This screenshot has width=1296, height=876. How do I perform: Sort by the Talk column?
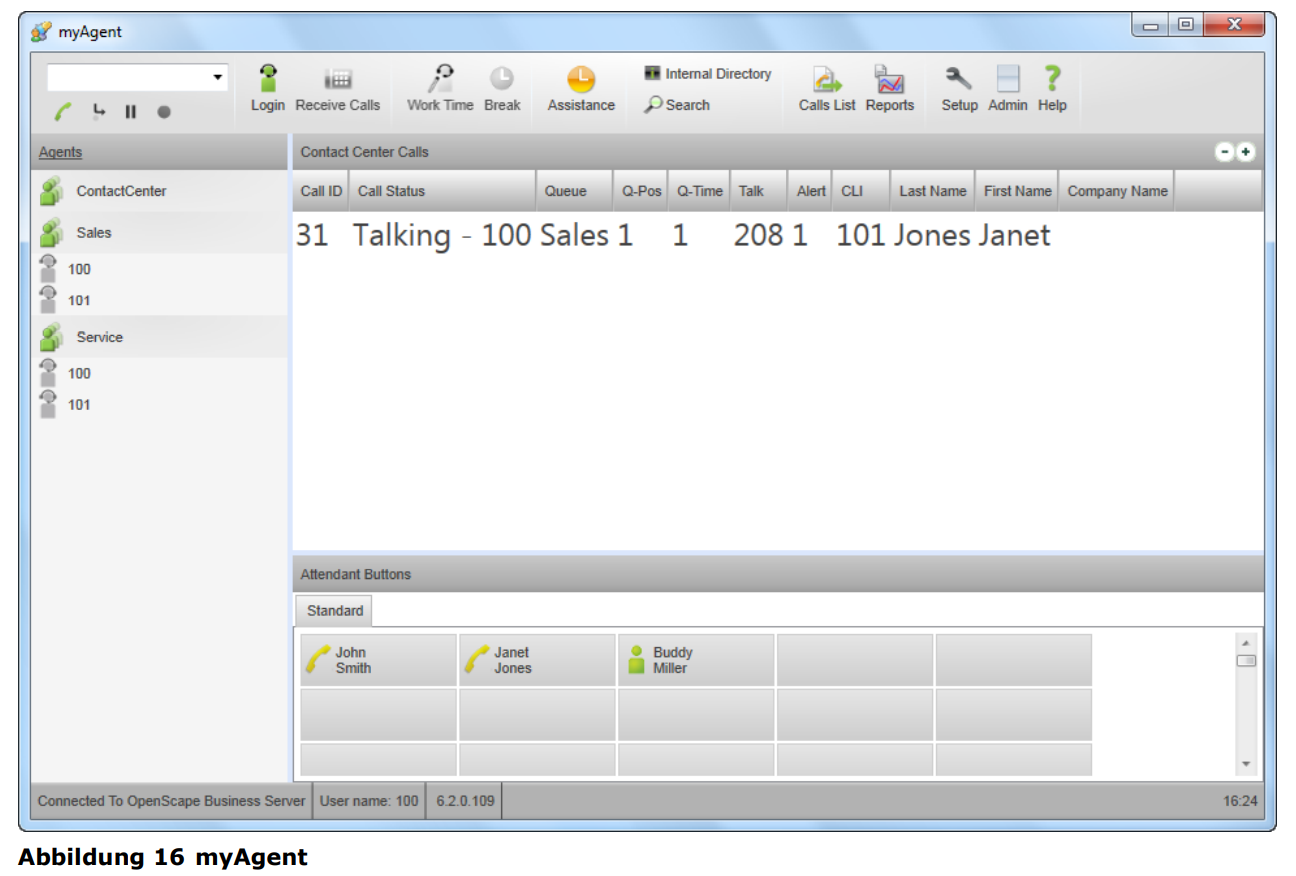pos(759,191)
